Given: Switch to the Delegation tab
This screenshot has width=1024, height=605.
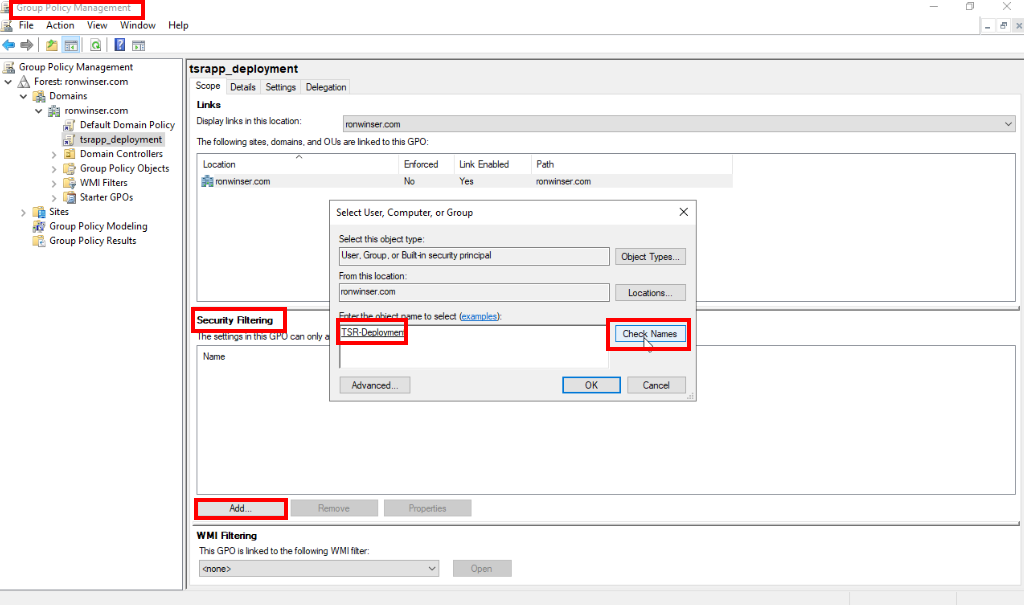Looking at the screenshot, I should click(326, 87).
